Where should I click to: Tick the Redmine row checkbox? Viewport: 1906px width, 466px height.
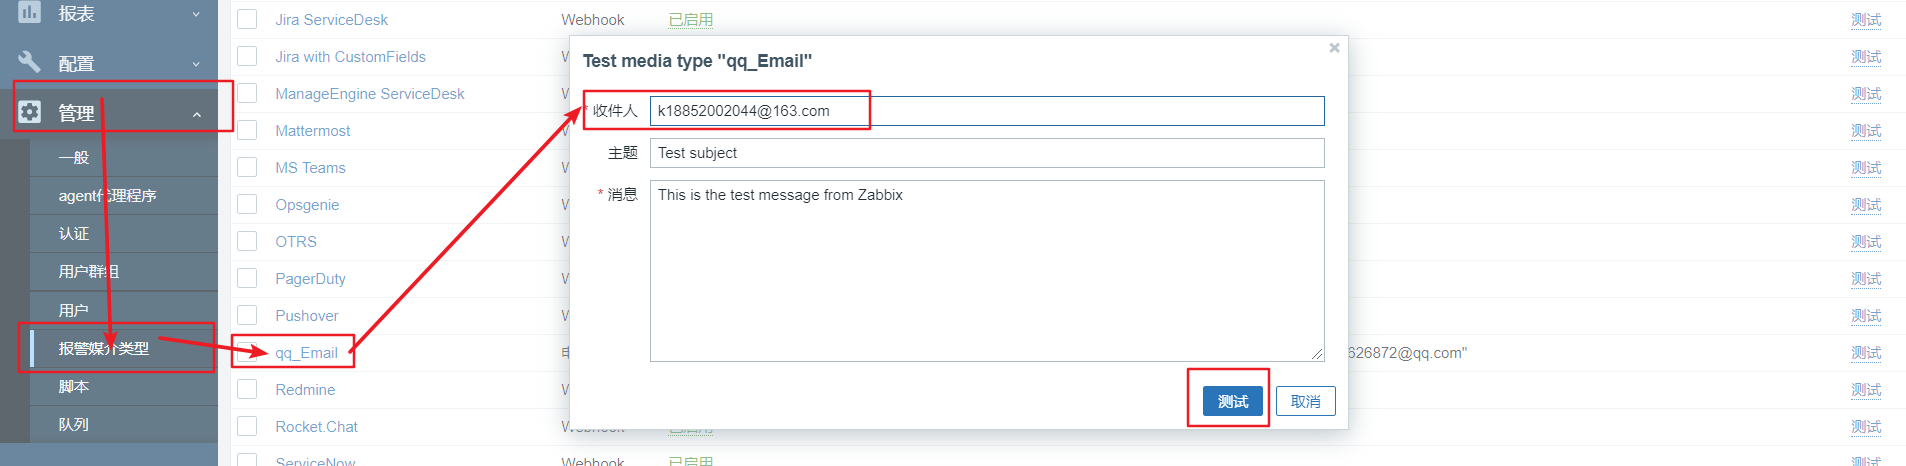247,389
